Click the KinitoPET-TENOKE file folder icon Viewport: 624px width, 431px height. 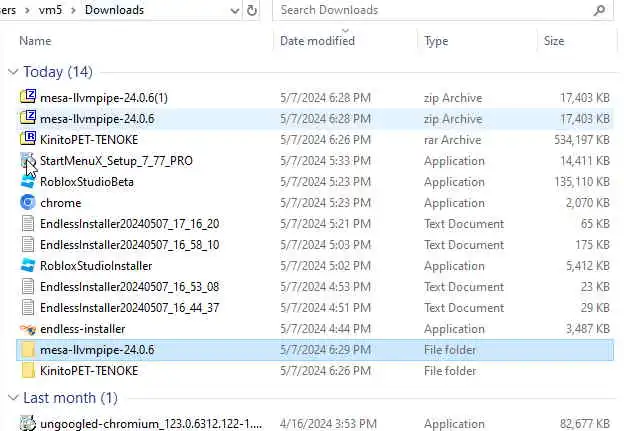point(28,371)
